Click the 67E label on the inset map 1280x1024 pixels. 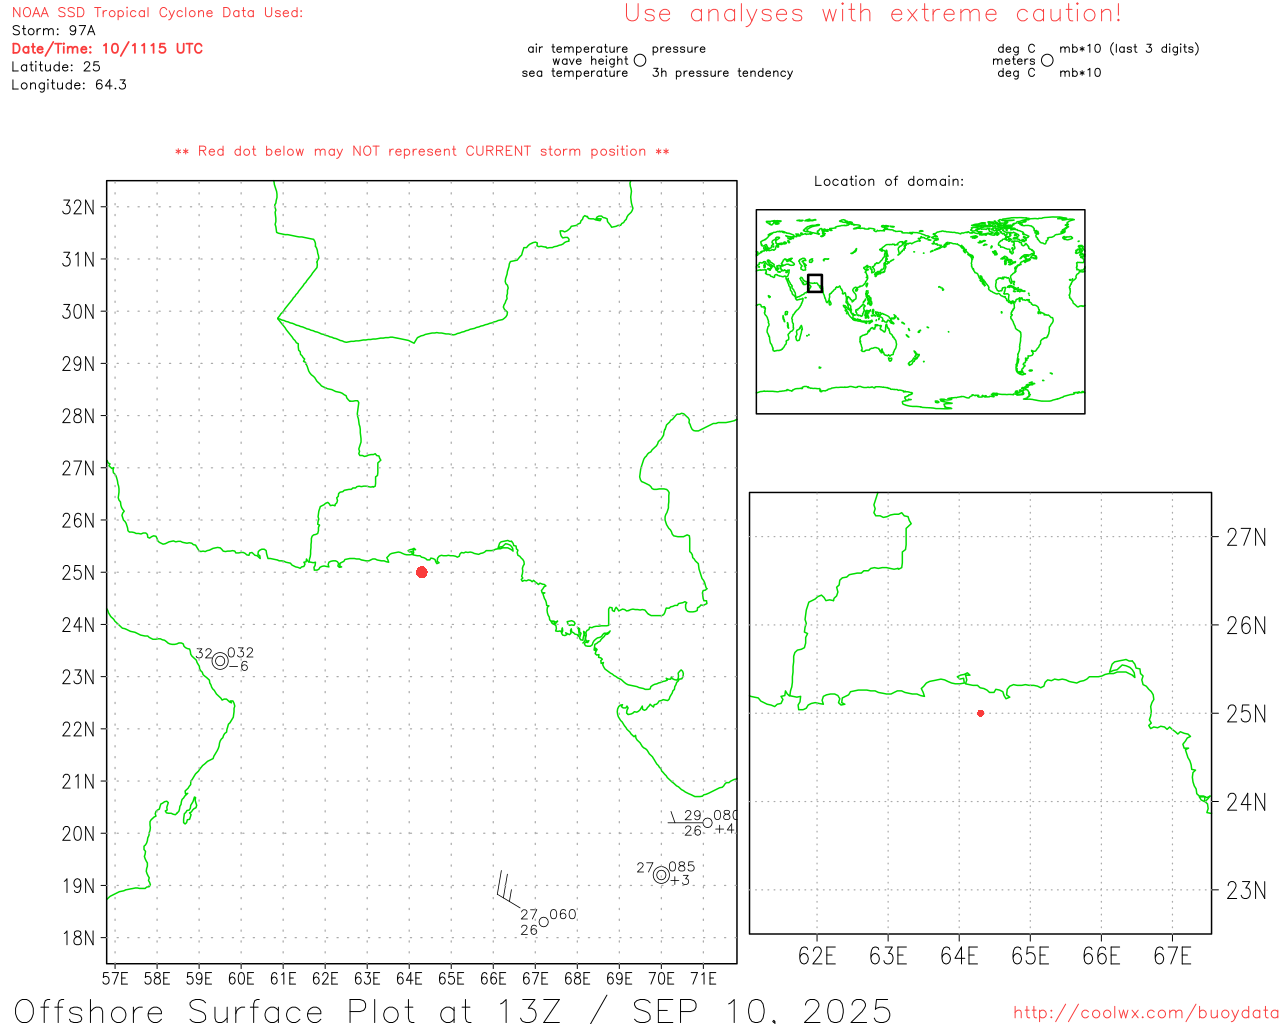point(1172,956)
